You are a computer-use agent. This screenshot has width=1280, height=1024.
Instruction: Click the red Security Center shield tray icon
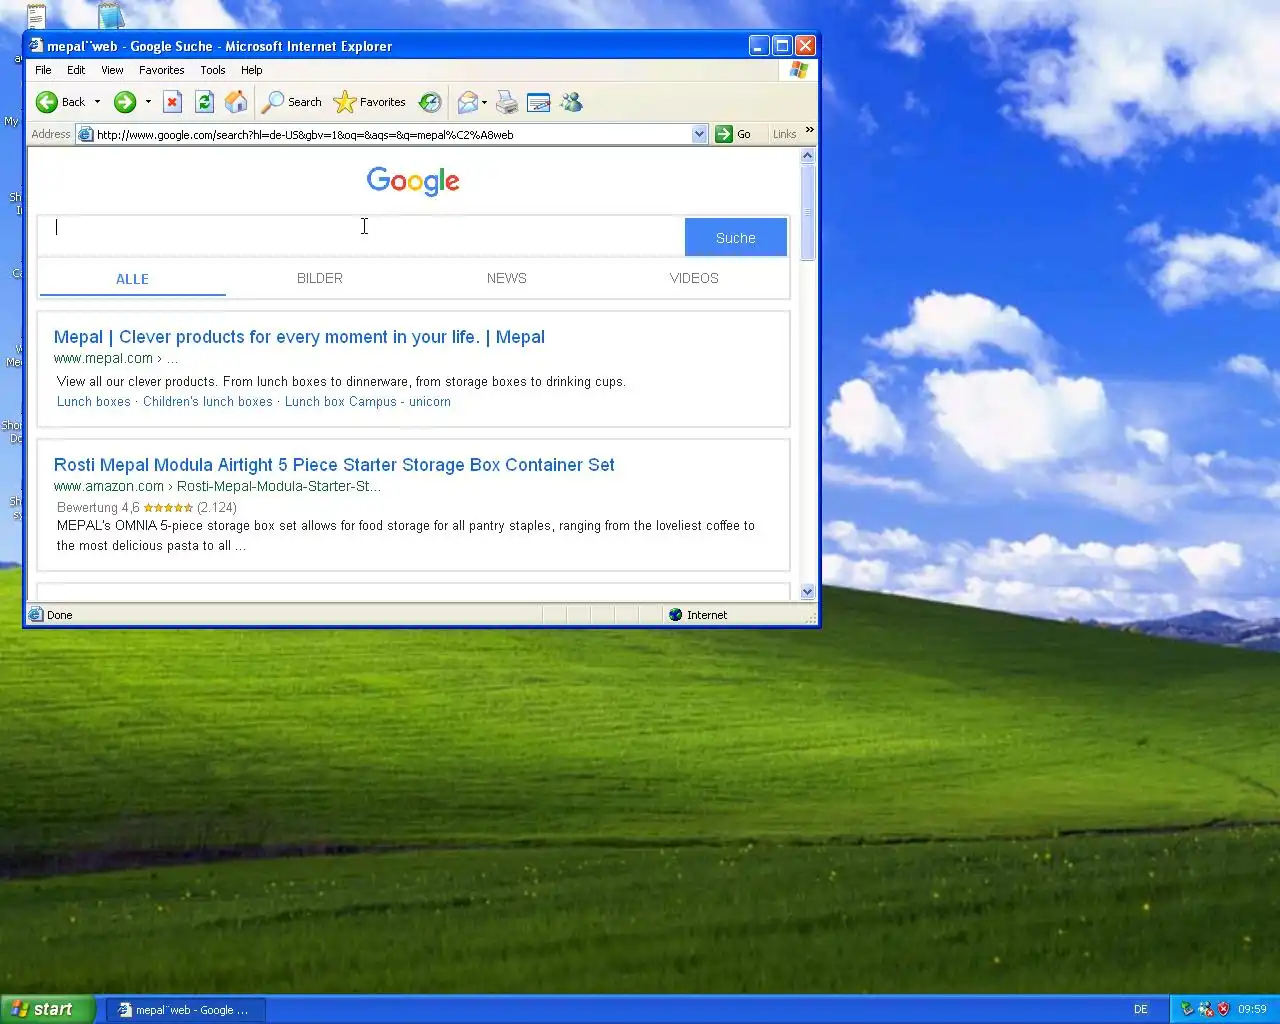pyautogui.click(x=1223, y=1009)
